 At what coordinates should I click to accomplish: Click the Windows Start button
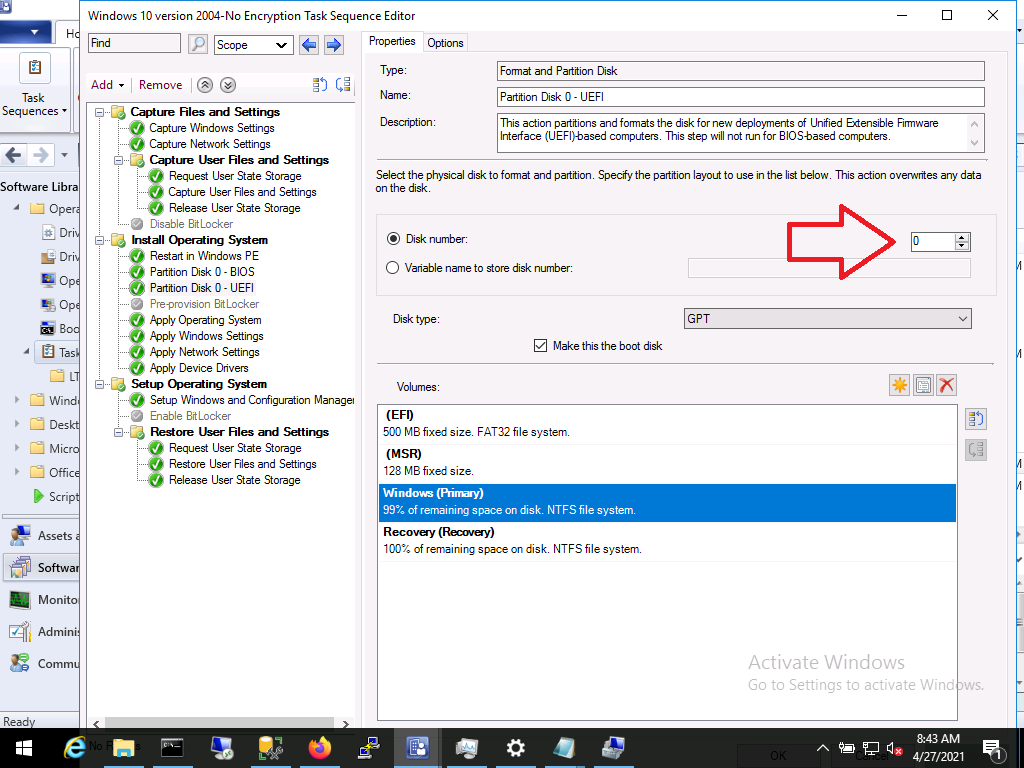click(x=24, y=748)
